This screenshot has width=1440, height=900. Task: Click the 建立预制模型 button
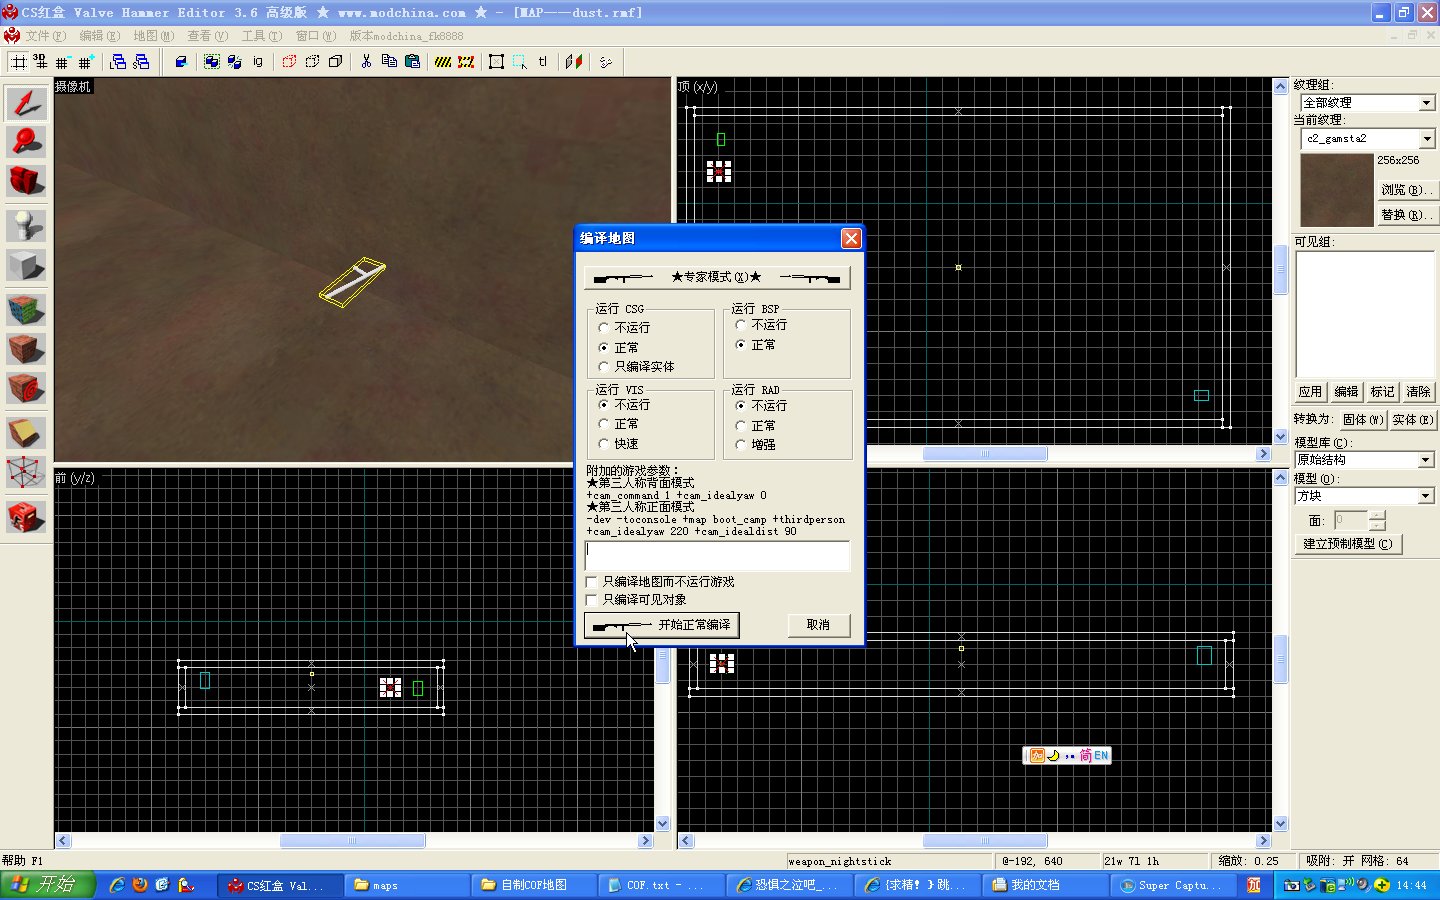click(1347, 544)
